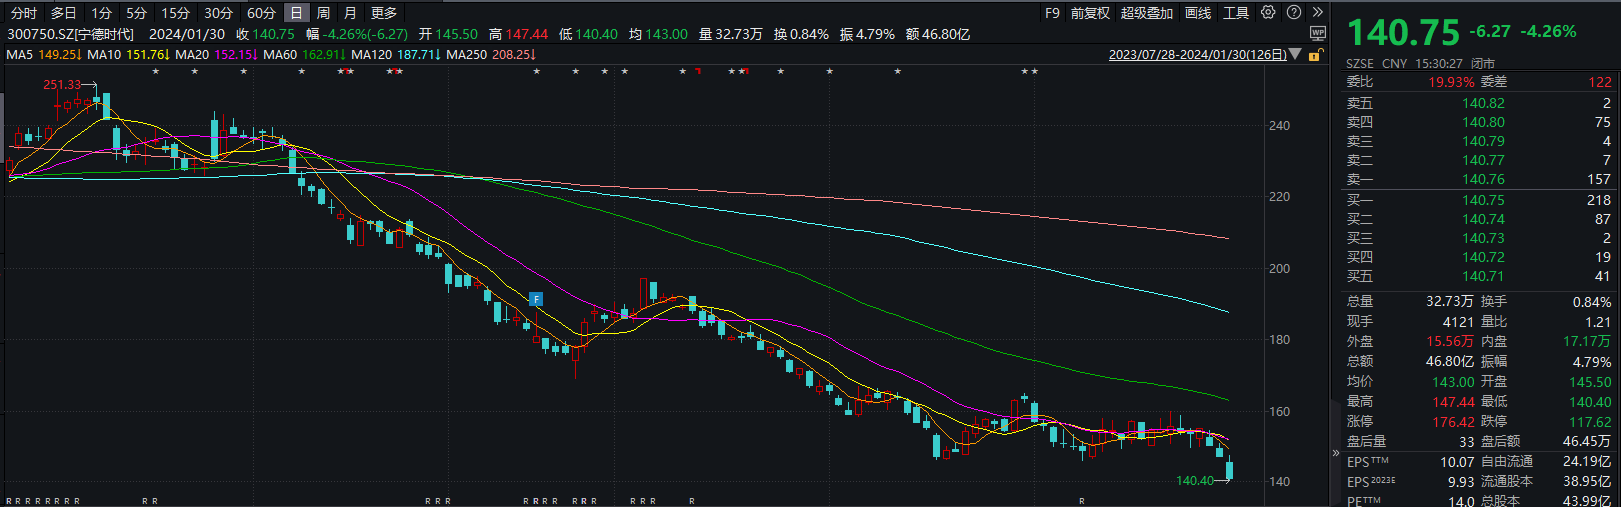This screenshot has height=507, width=1621.
Task: Toggle 超级叠加 overlay mode
Action: [1146, 13]
